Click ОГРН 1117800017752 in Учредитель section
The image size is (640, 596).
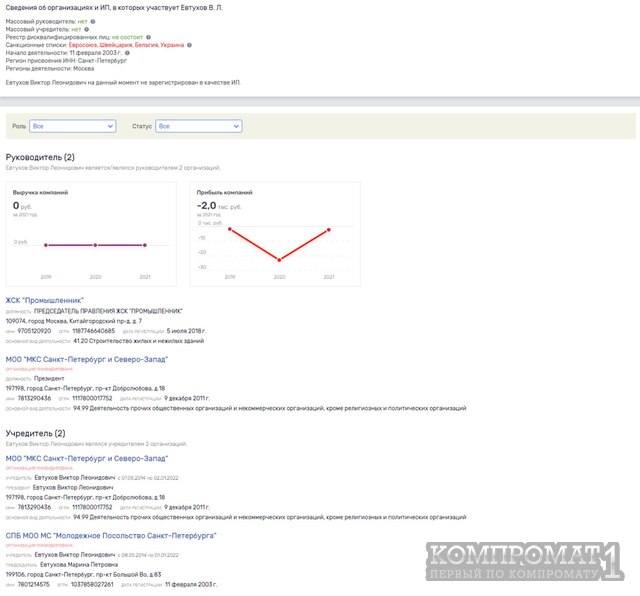(92, 507)
